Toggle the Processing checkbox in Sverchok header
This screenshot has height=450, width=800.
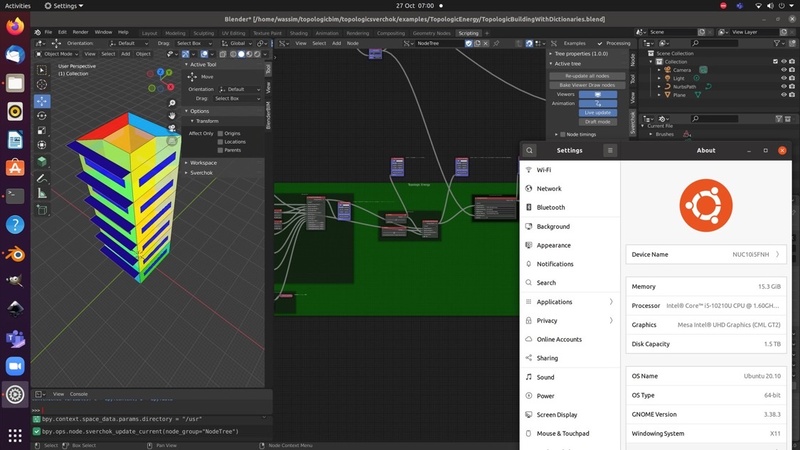600,43
